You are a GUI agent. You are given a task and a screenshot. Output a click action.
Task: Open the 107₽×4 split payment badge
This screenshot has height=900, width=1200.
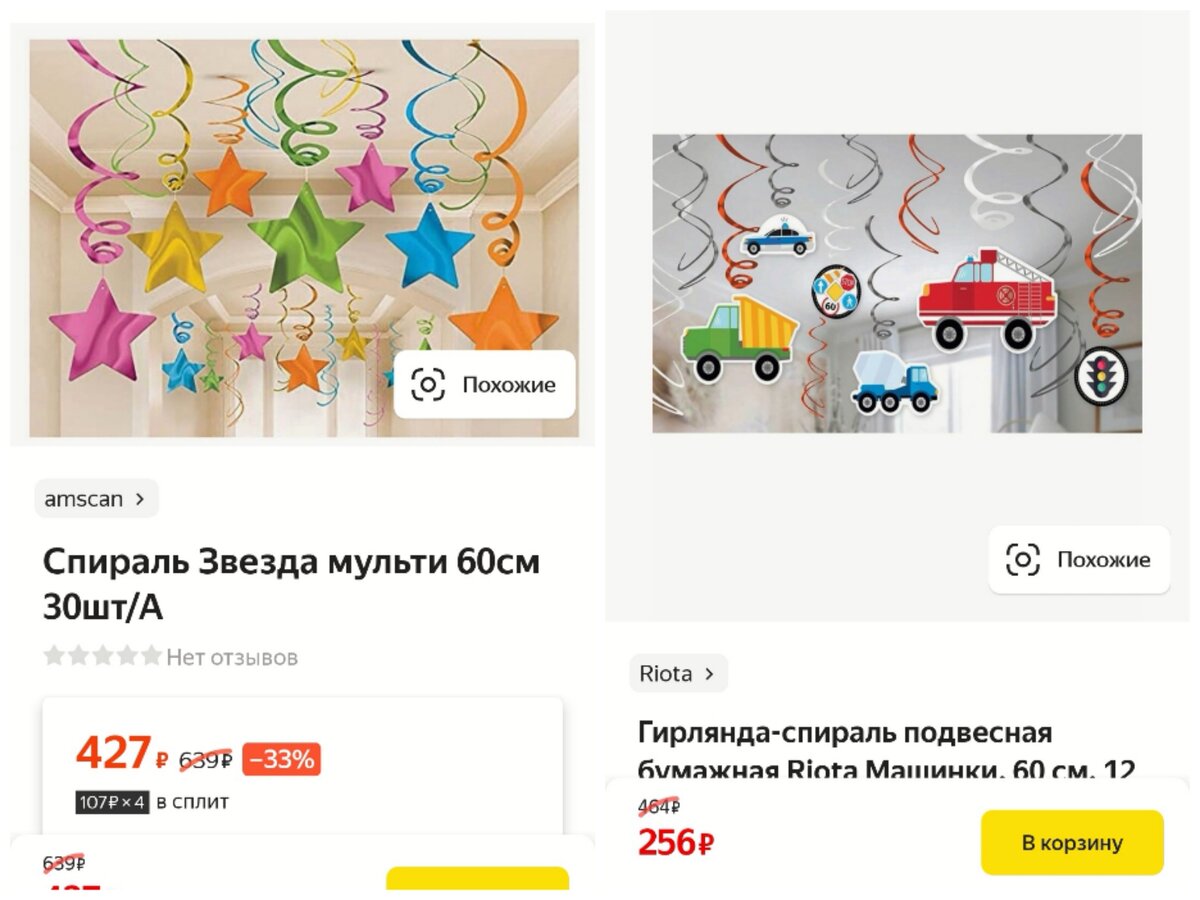[113, 802]
